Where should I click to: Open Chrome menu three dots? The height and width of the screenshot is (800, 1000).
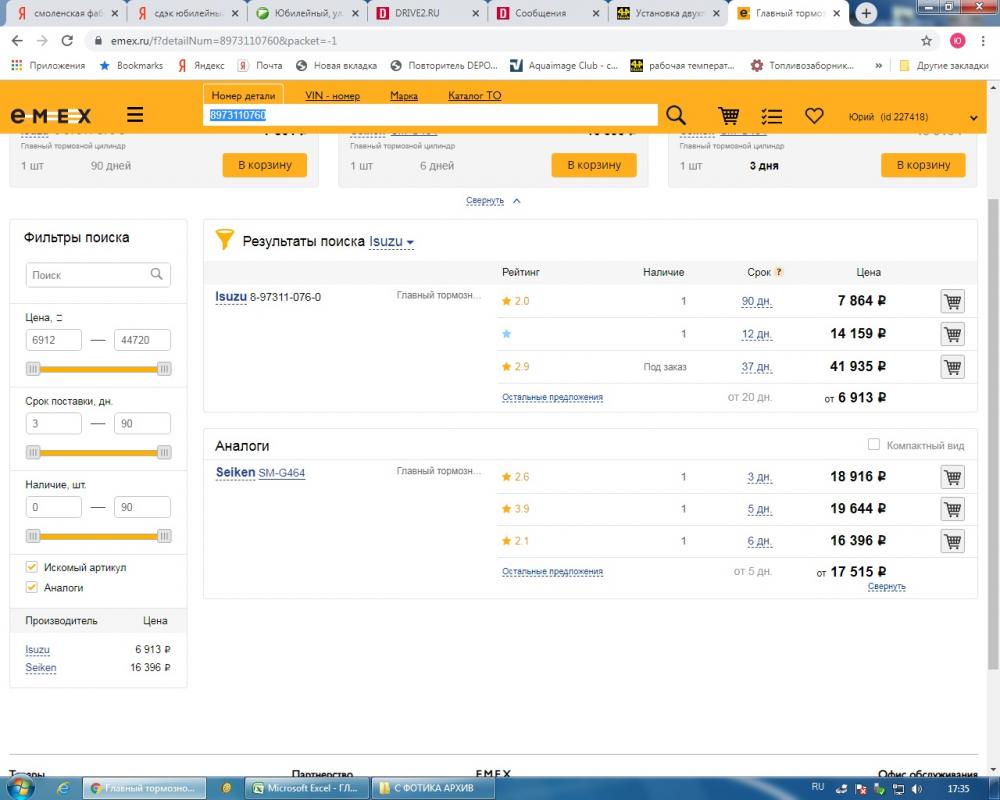pyautogui.click(x=983, y=41)
